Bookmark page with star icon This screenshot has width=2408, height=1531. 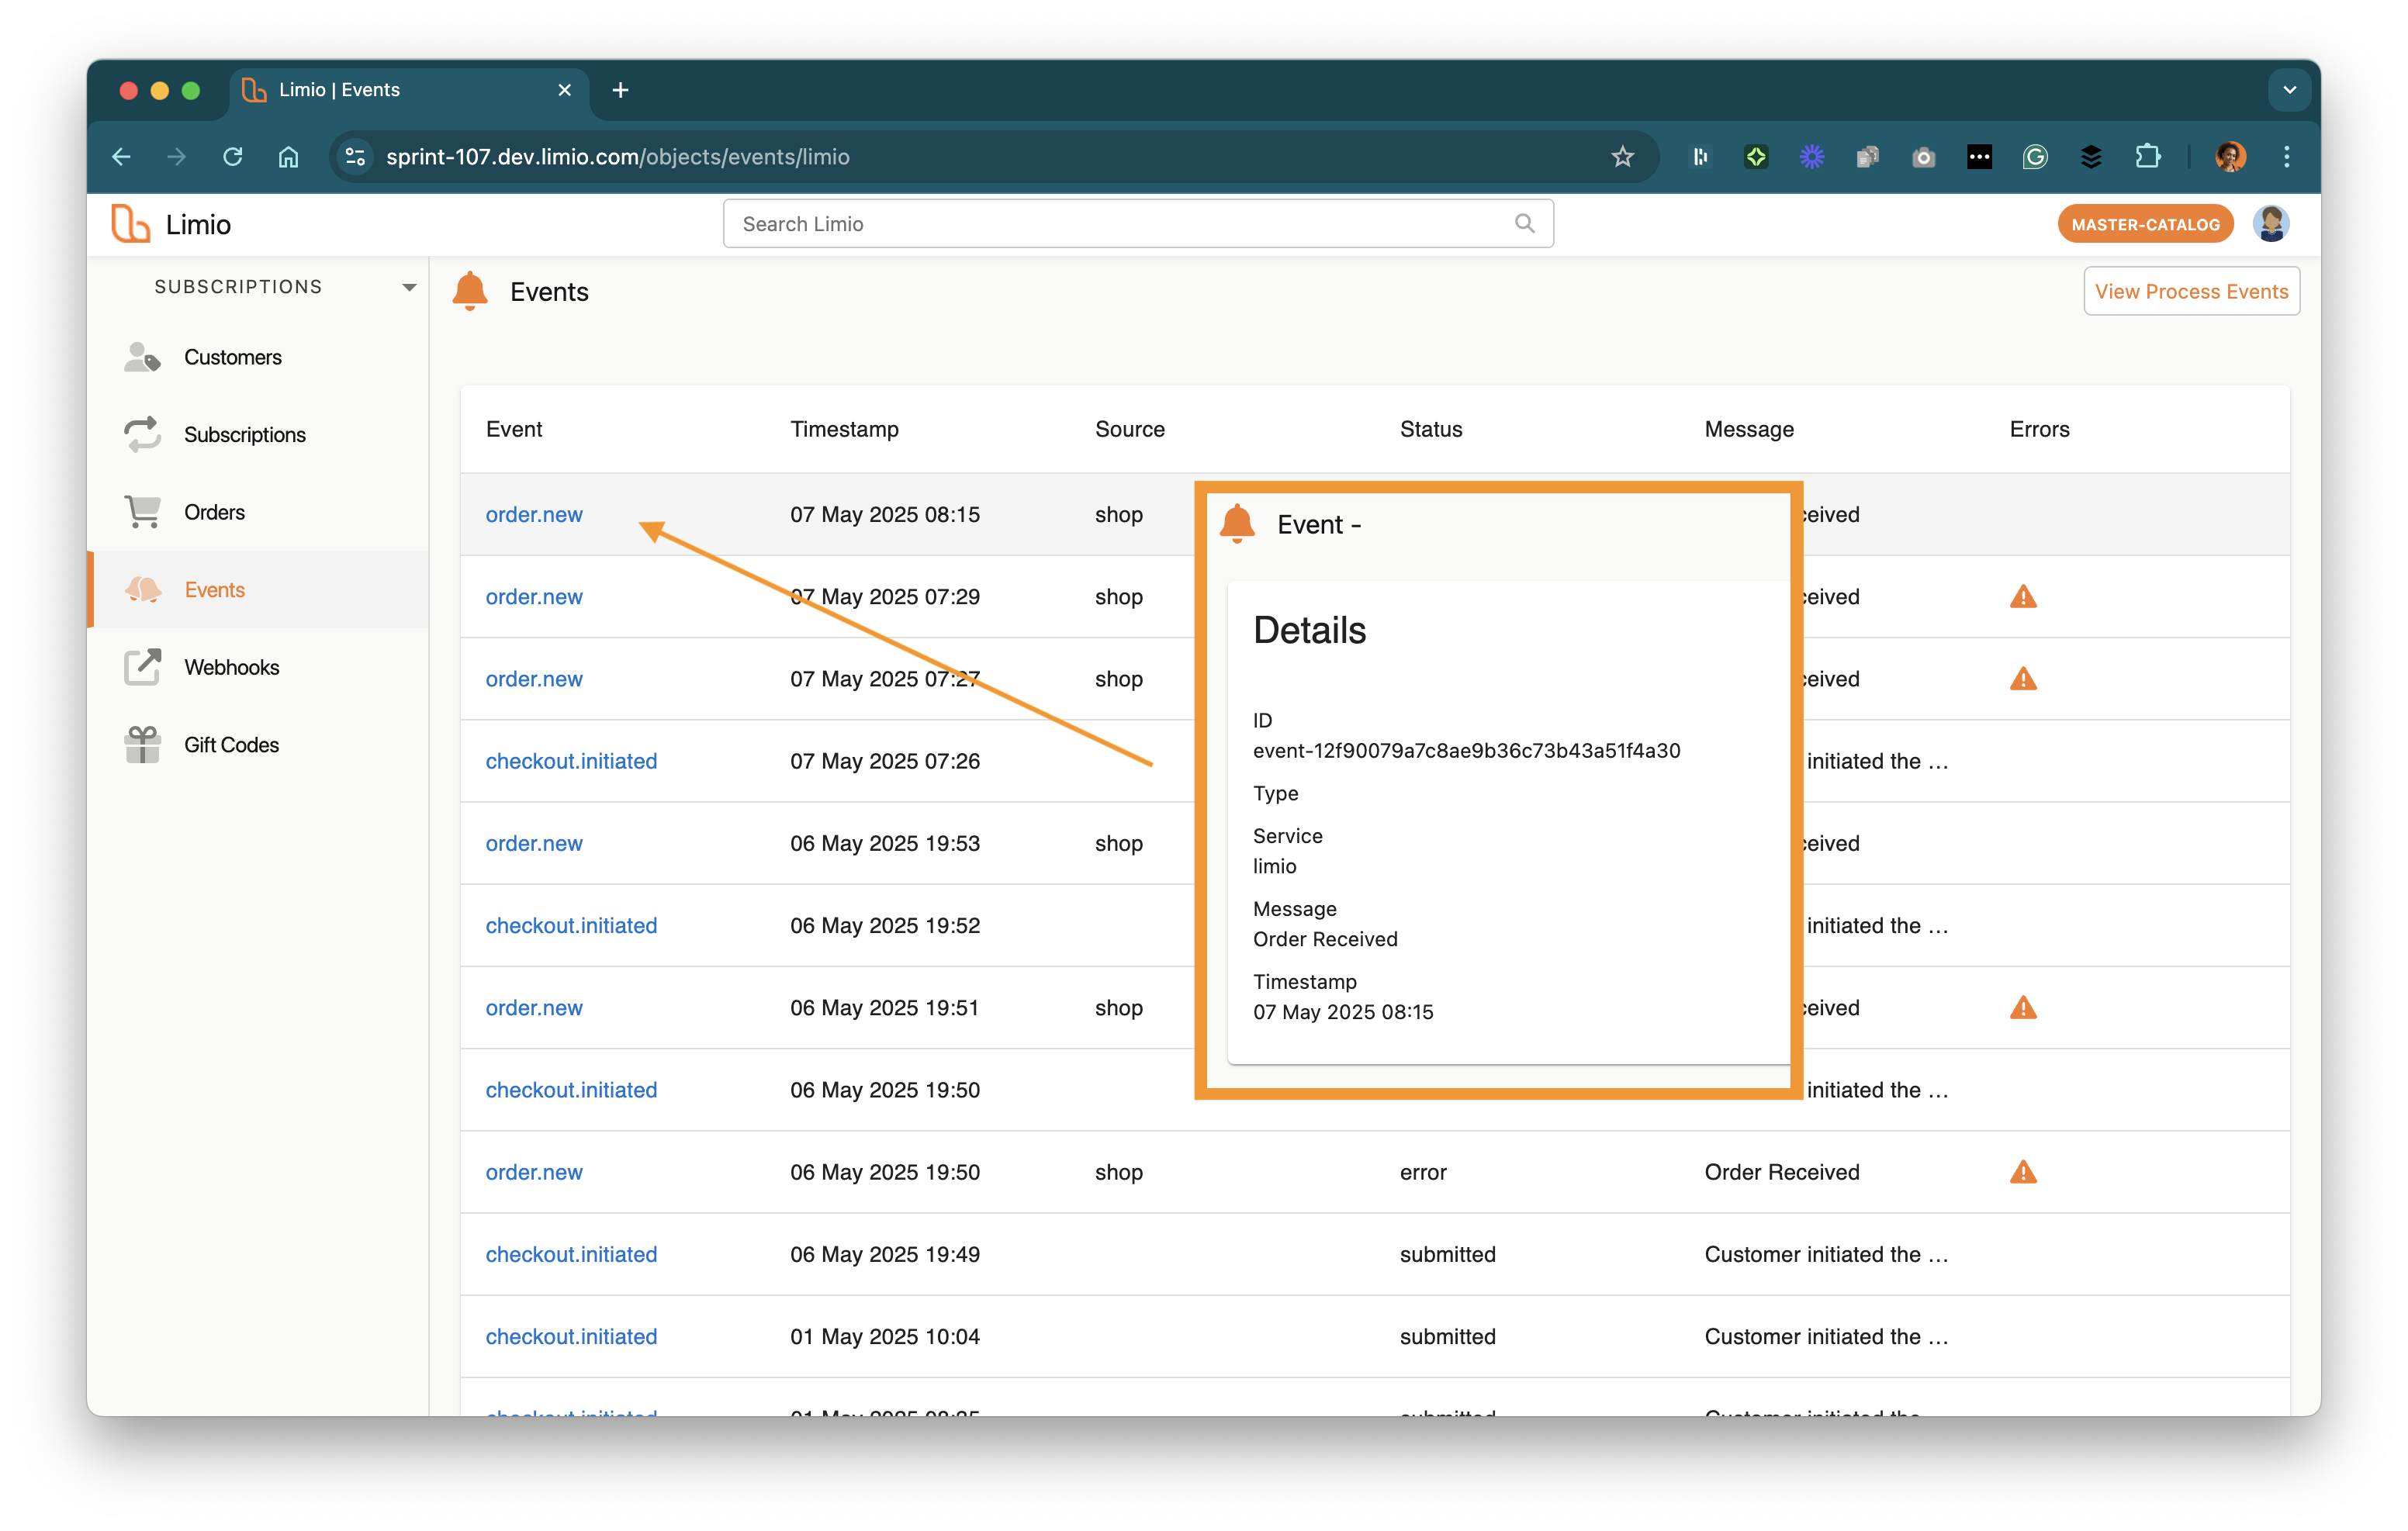tap(1622, 157)
